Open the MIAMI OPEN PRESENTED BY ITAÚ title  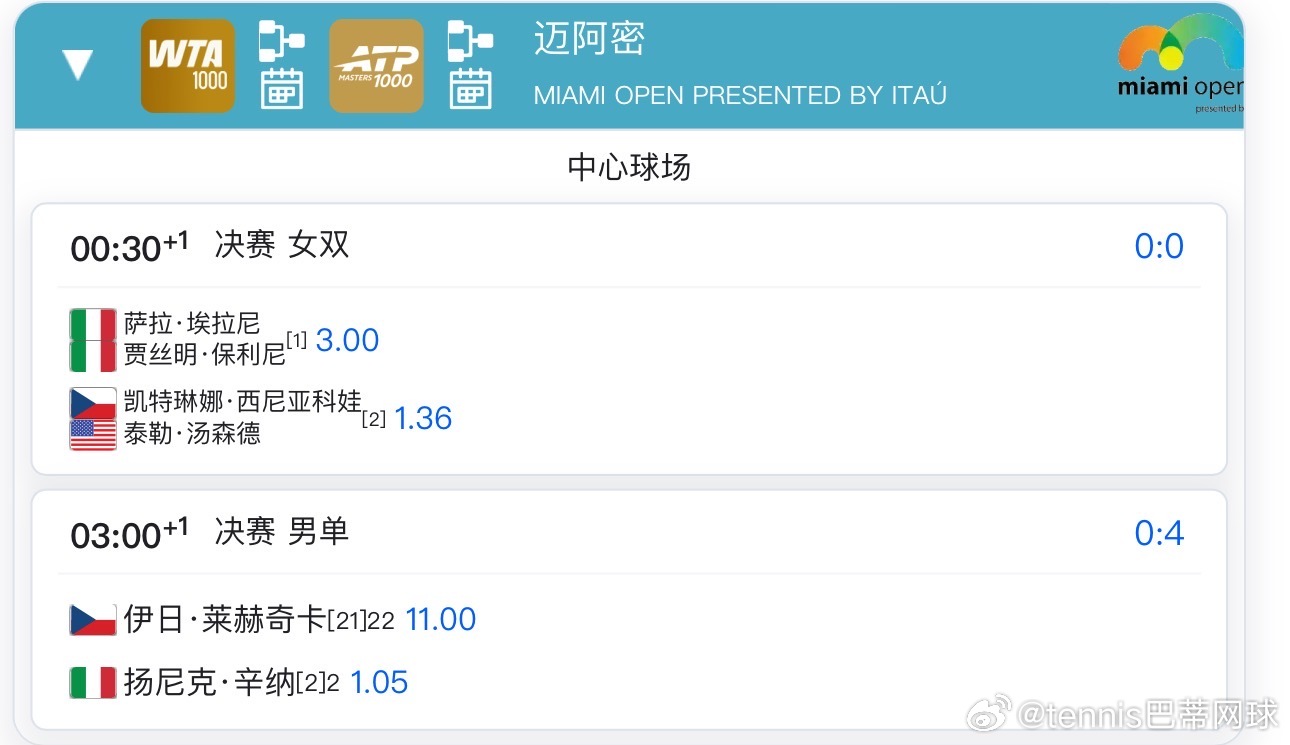(740, 96)
